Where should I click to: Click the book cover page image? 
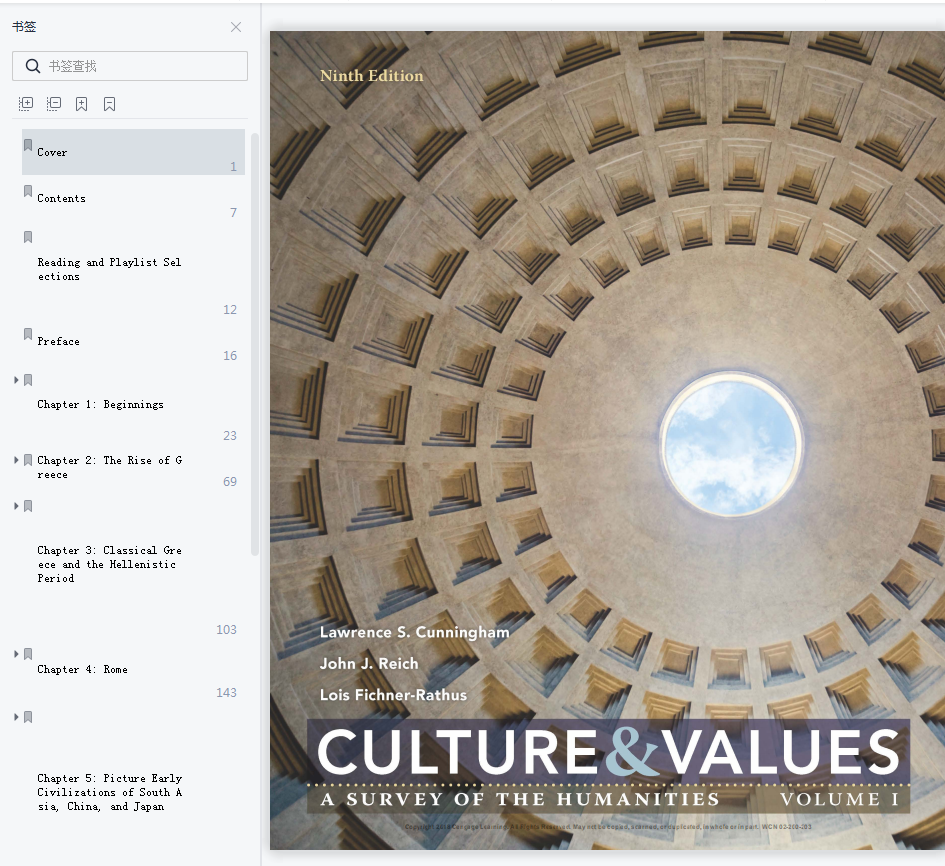coord(607,440)
